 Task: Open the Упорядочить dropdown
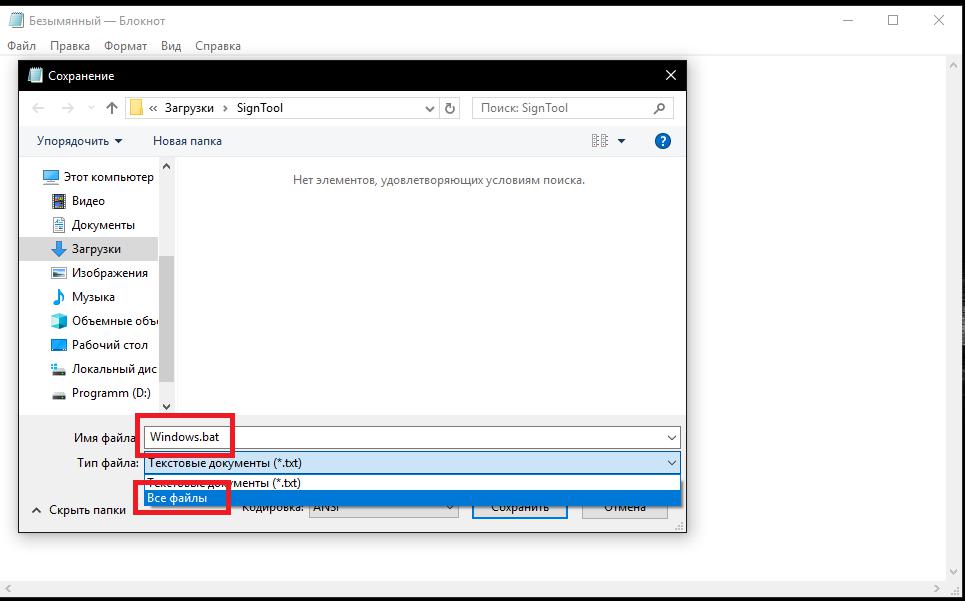(79, 141)
